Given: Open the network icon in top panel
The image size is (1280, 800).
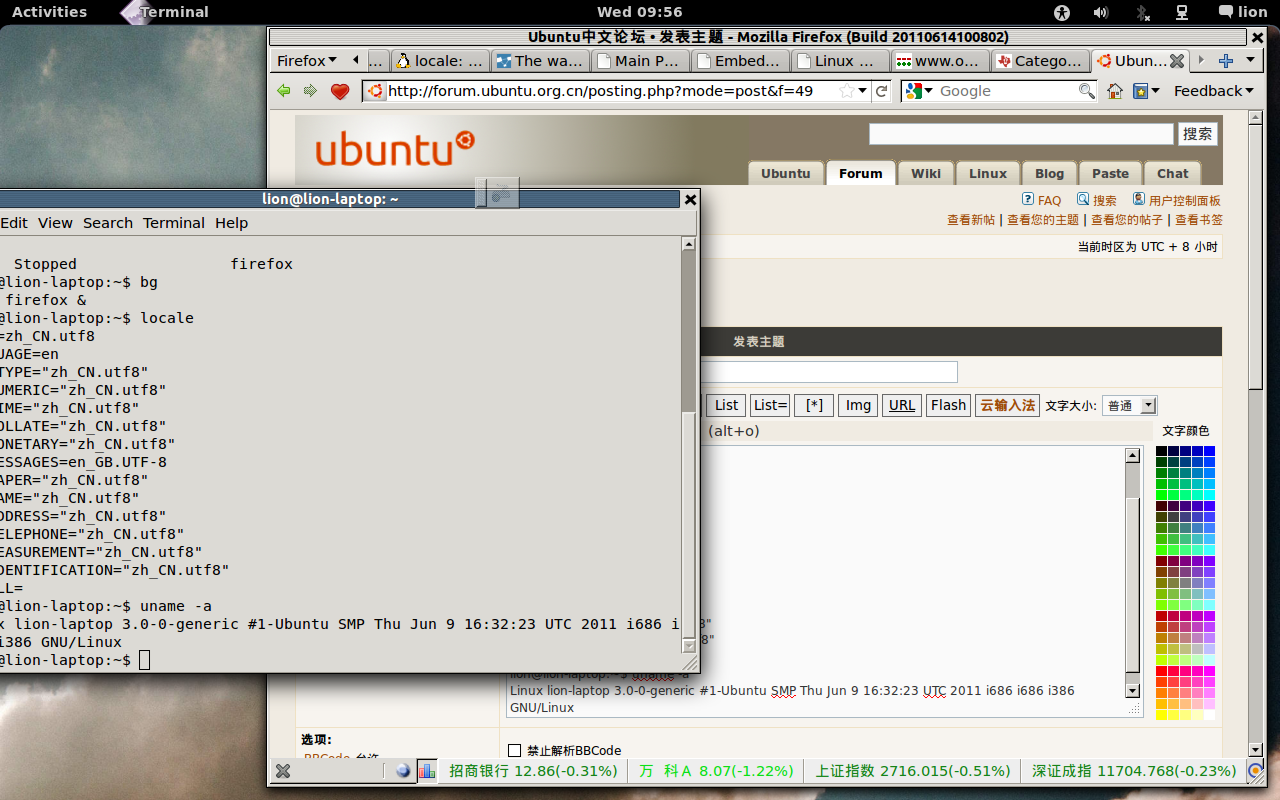Looking at the screenshot, I should click(1181, 12).
